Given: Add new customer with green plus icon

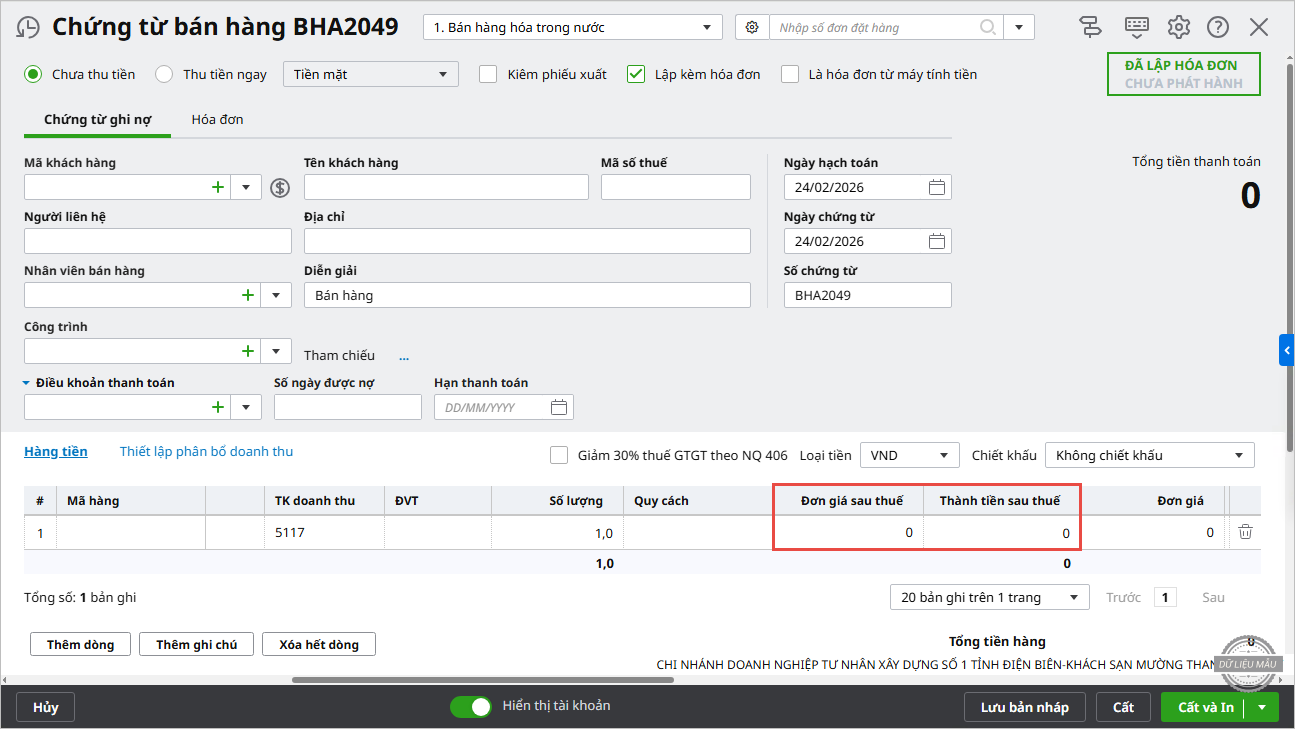Looking at the screenshot, I should point(218,187).
